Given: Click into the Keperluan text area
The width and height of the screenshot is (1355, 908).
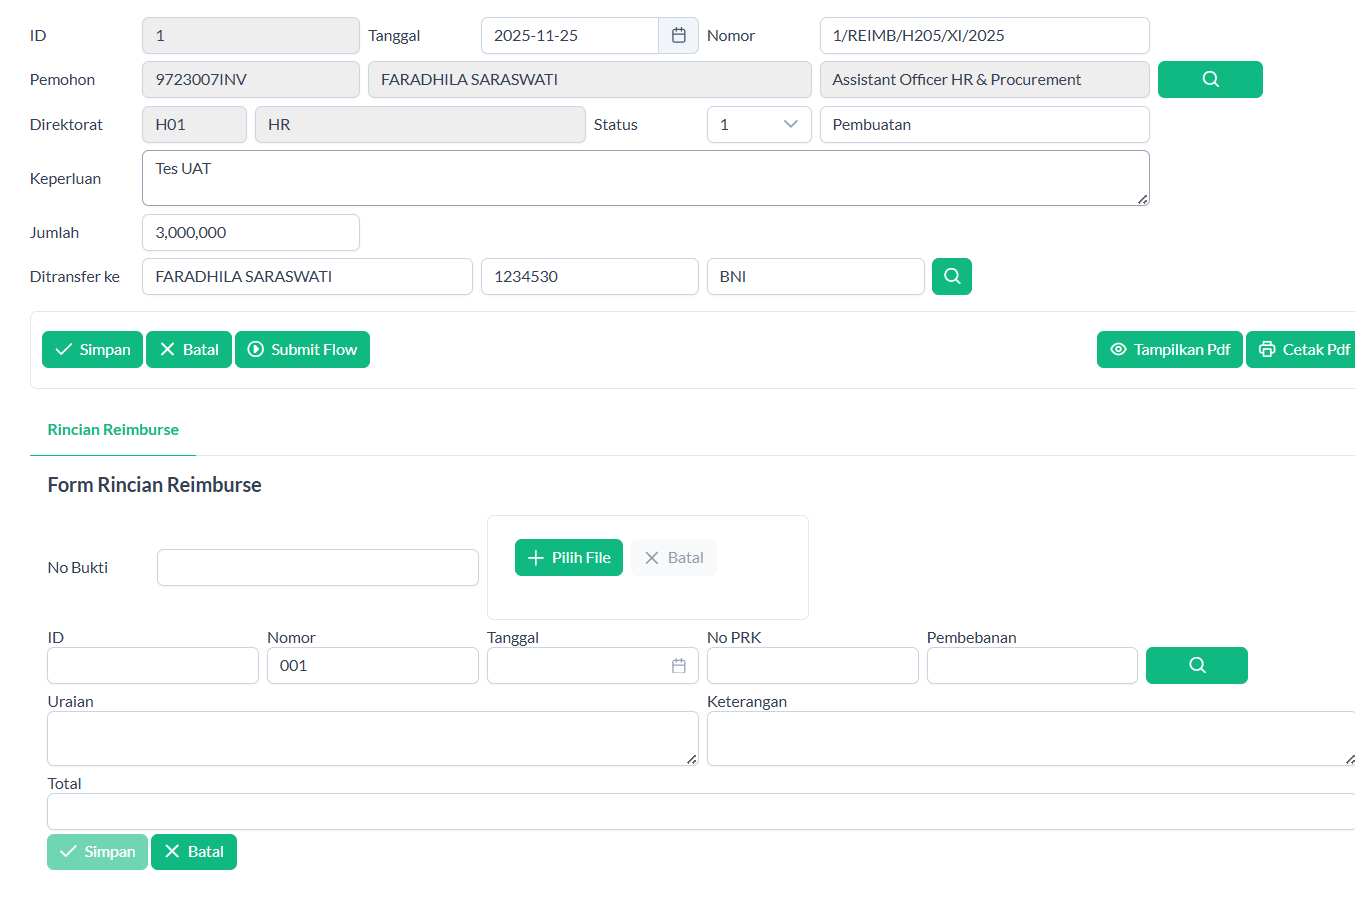Looking at the screenshot, I should click(x=645, y=179).
